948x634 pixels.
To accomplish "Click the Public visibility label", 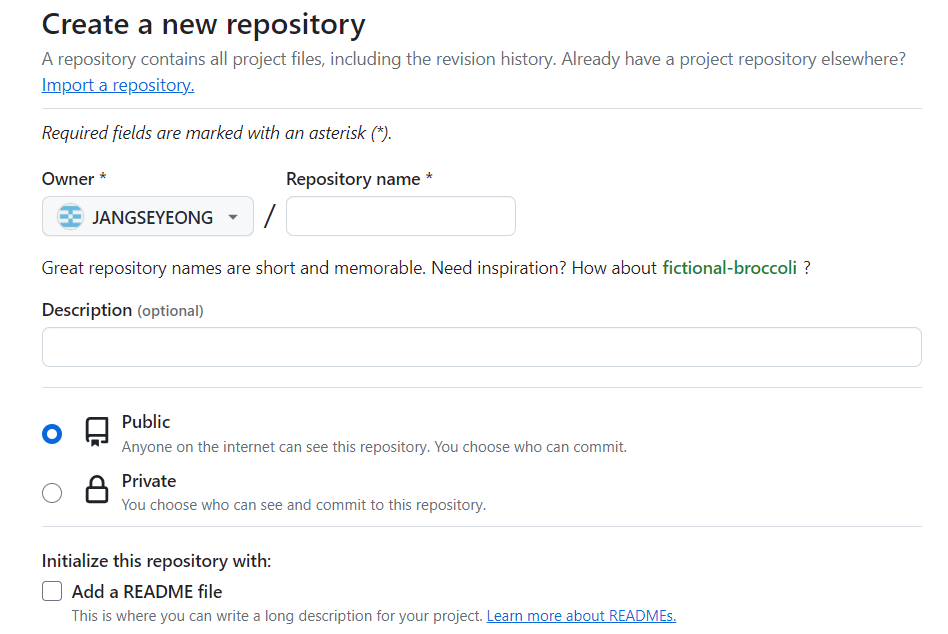I will click(146, 422).
